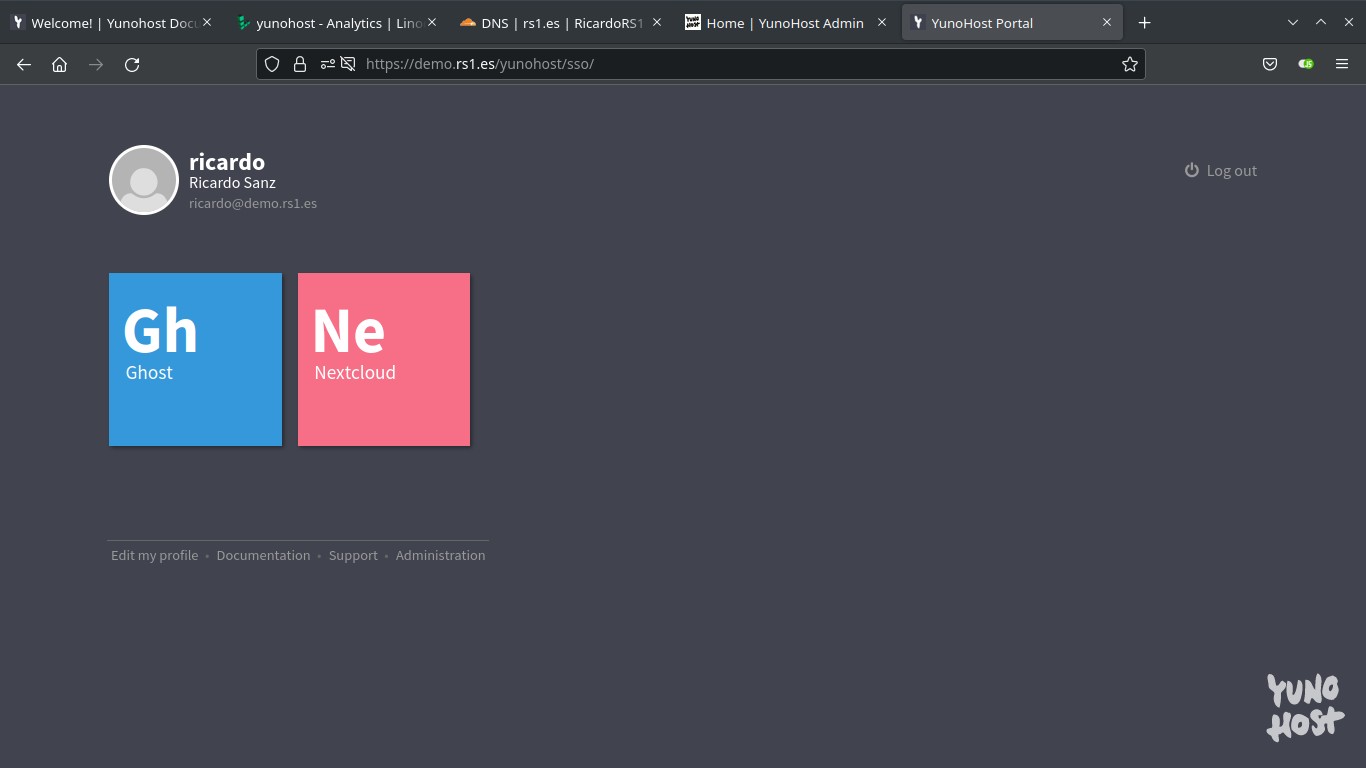
Task: Open the tracking protection shield icon
Action: tap(272, 64)
